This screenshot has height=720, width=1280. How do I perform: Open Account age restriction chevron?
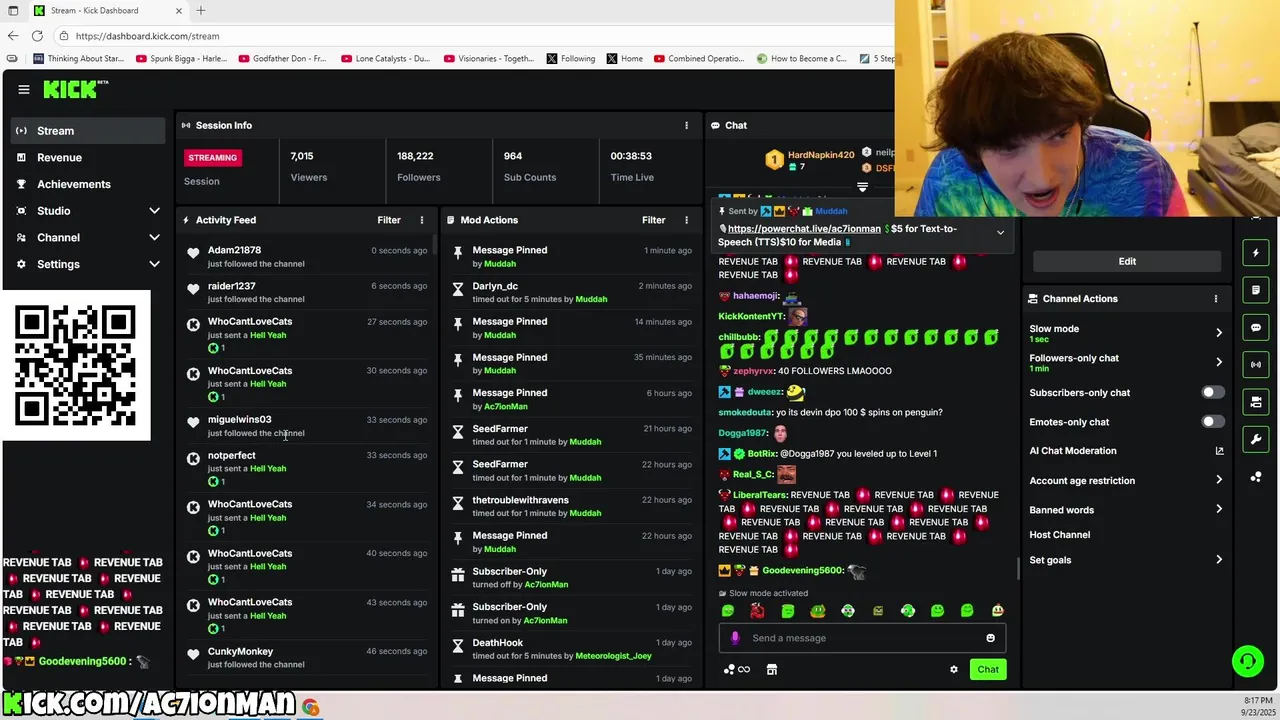tap(1219, 480)
